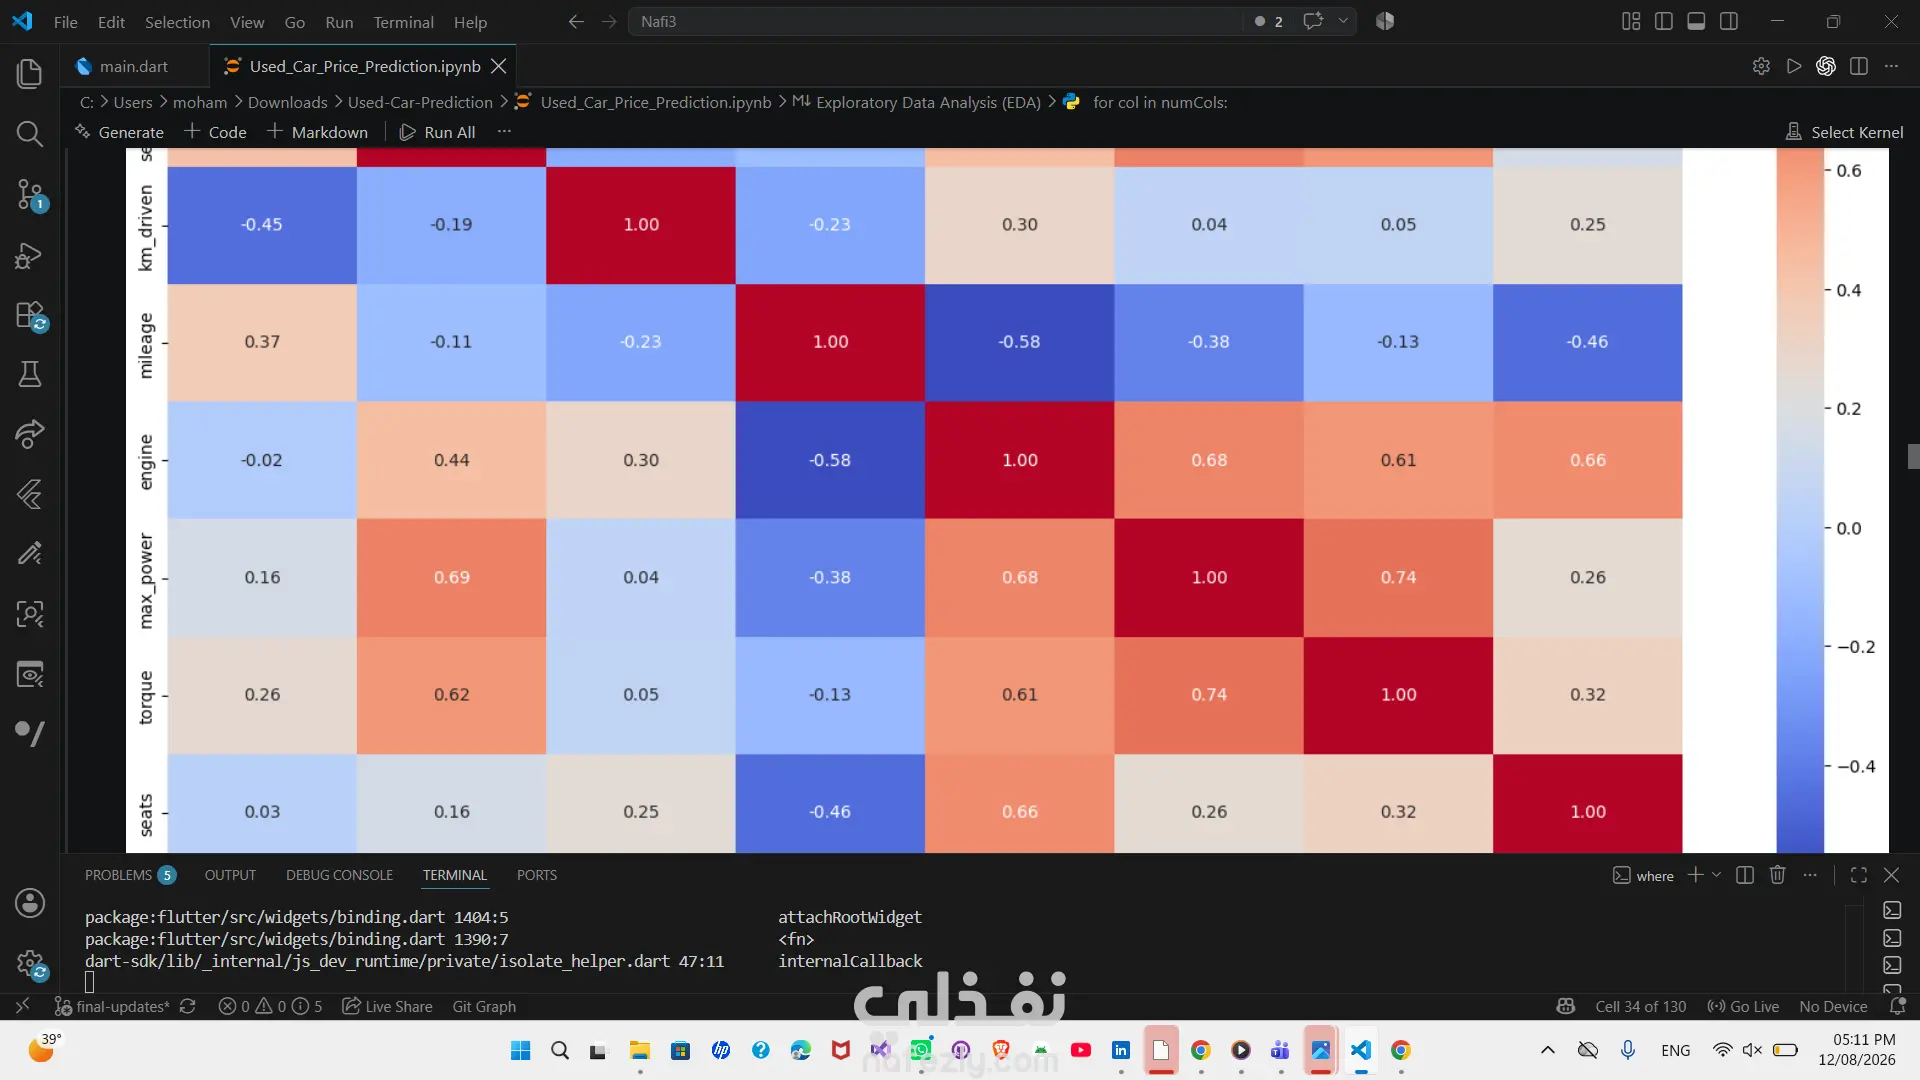Open the Testing flask view
Image resolution: width=1920 pixels, height=1080 pixels.
coord(30,374)
